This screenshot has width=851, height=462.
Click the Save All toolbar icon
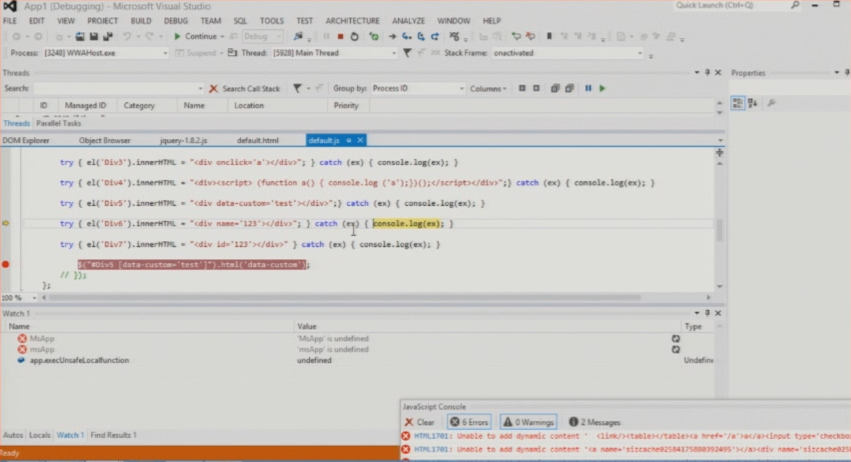click(x=108, y=36)
